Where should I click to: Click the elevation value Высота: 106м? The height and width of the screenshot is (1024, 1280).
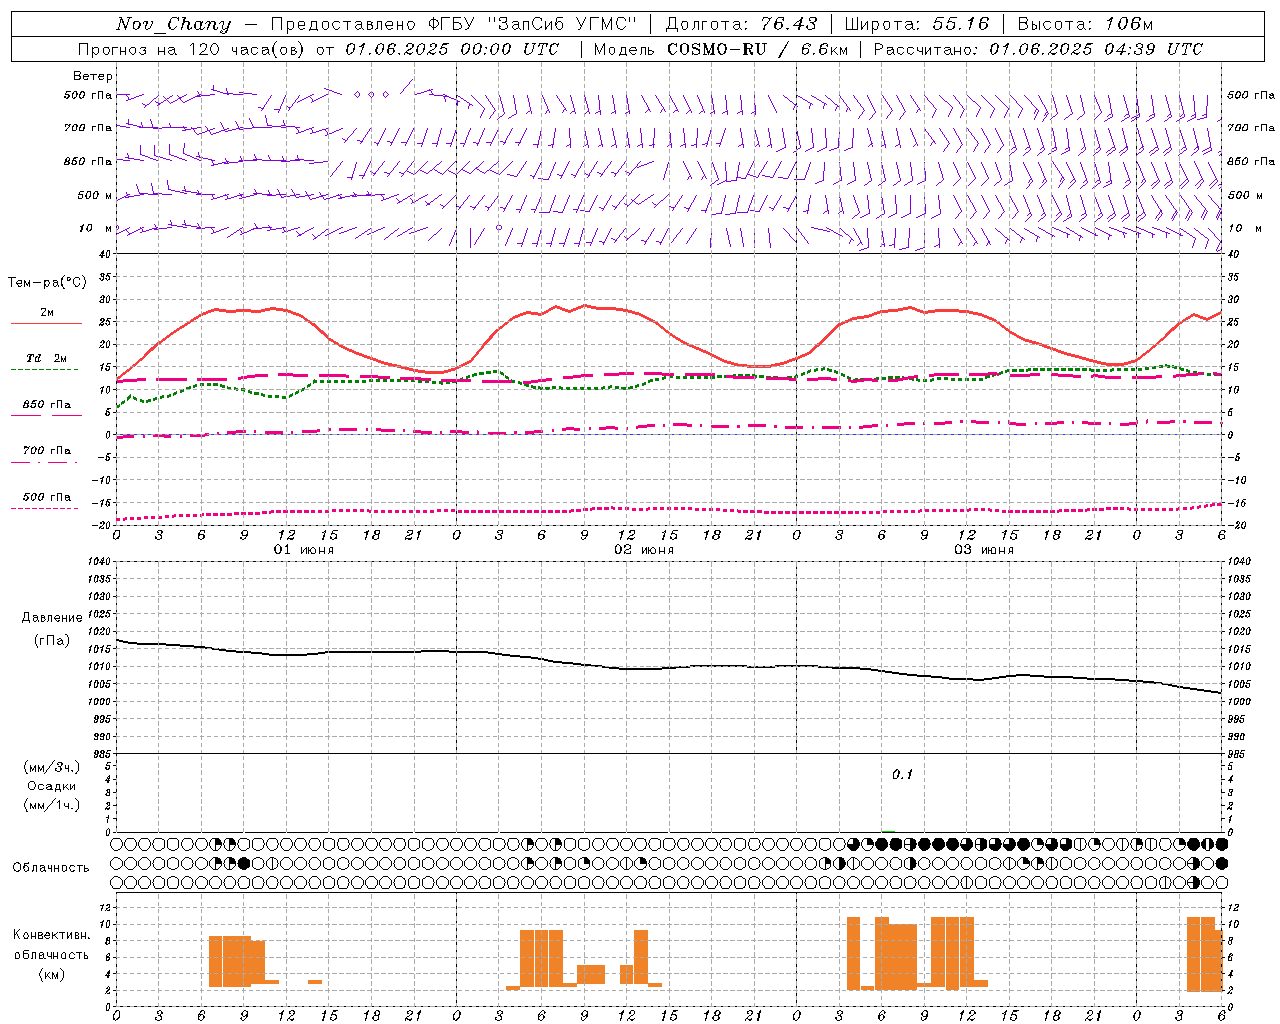(x=1085, y=24)
